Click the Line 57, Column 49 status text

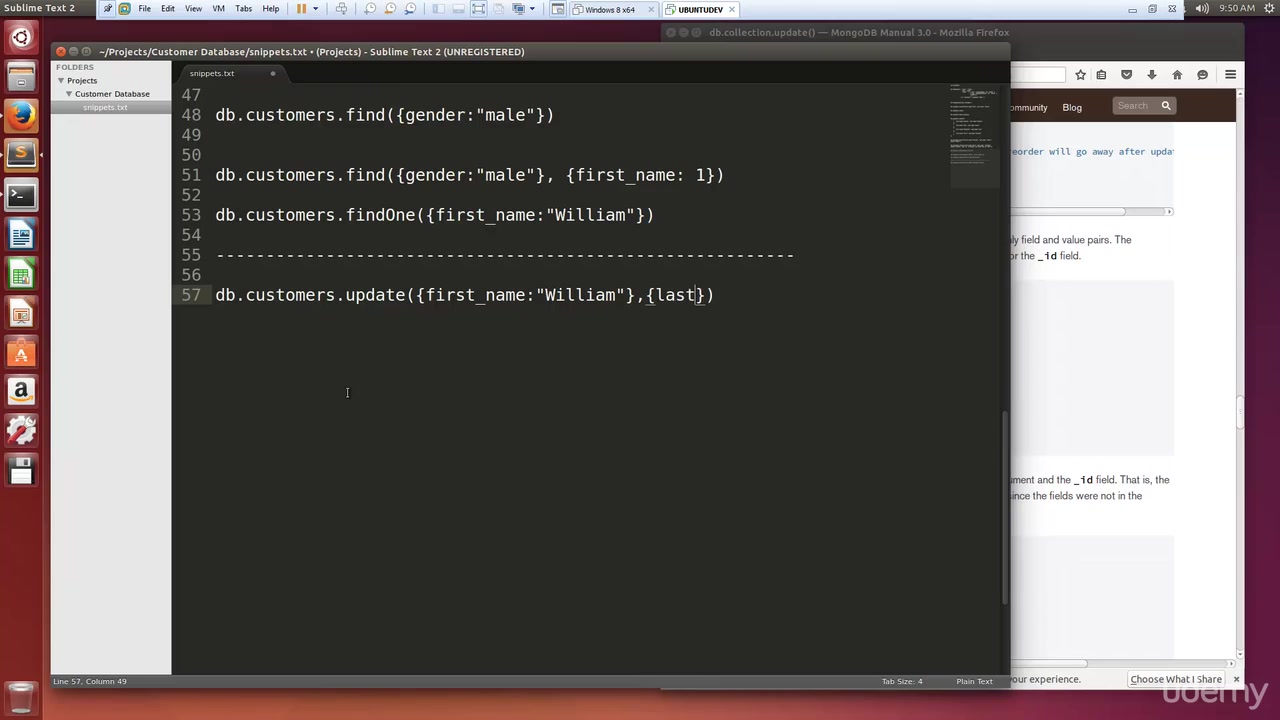click(x=90, y=681)
